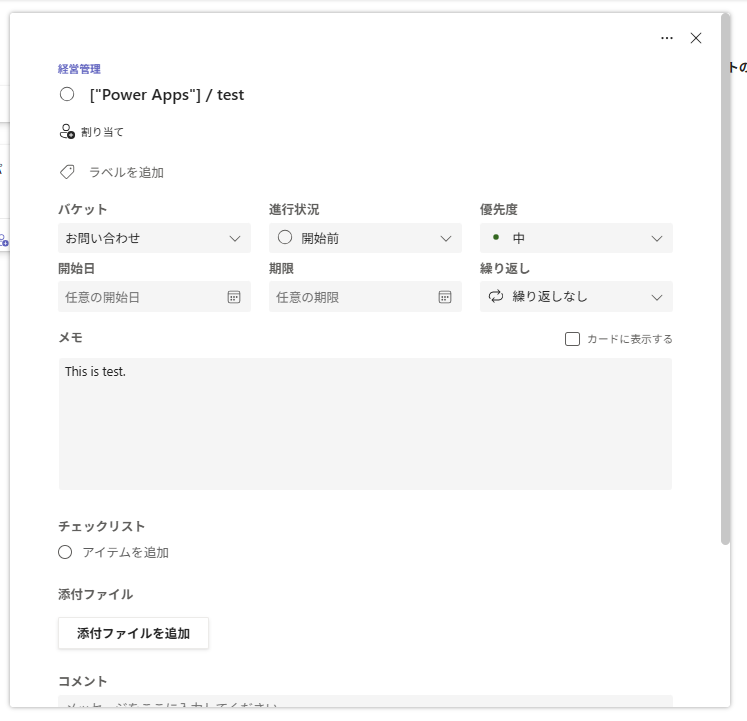Screen dimensions: 747x721
Task: Expand the 繰り返し dropdown chevron
Action: 657,297
